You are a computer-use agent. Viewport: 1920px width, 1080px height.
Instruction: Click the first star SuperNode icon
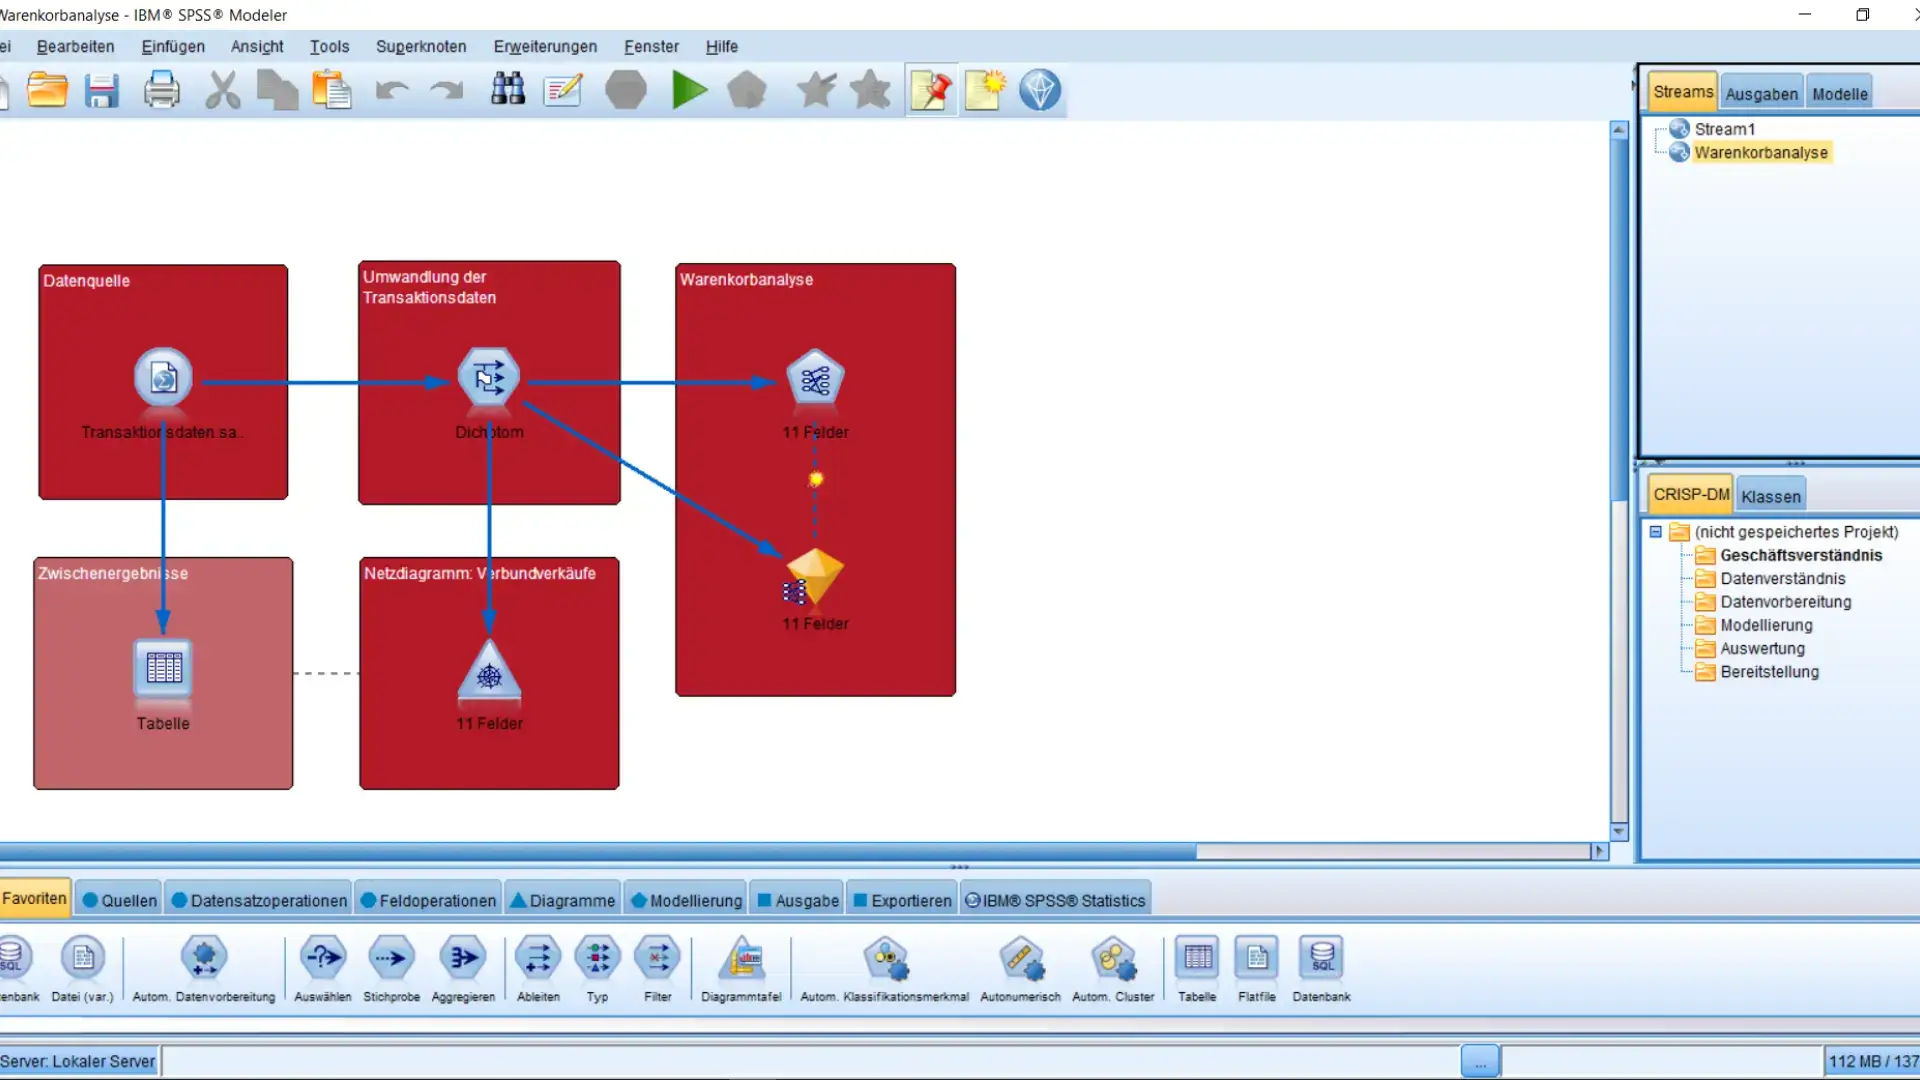(x=816, y=90)
